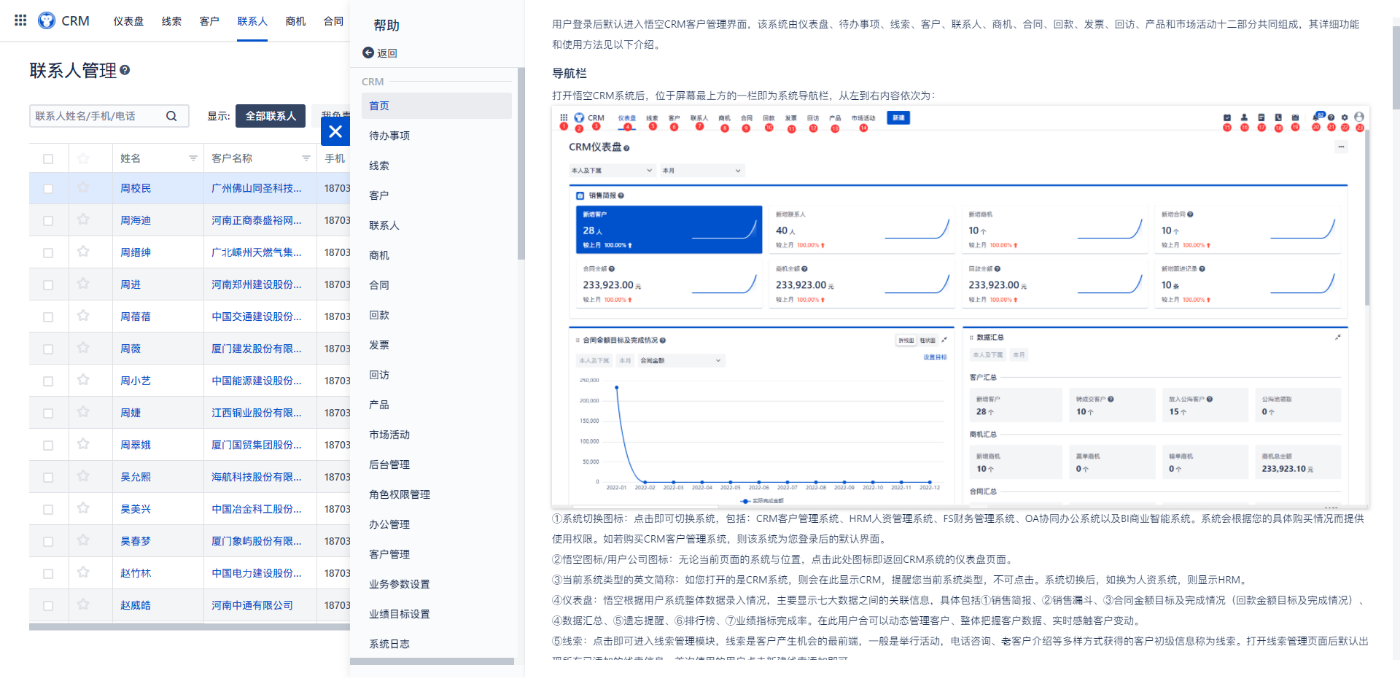This screenshot has height=680, width=1400.
Task: Click the star icon in table header
Action: point(83,158)
